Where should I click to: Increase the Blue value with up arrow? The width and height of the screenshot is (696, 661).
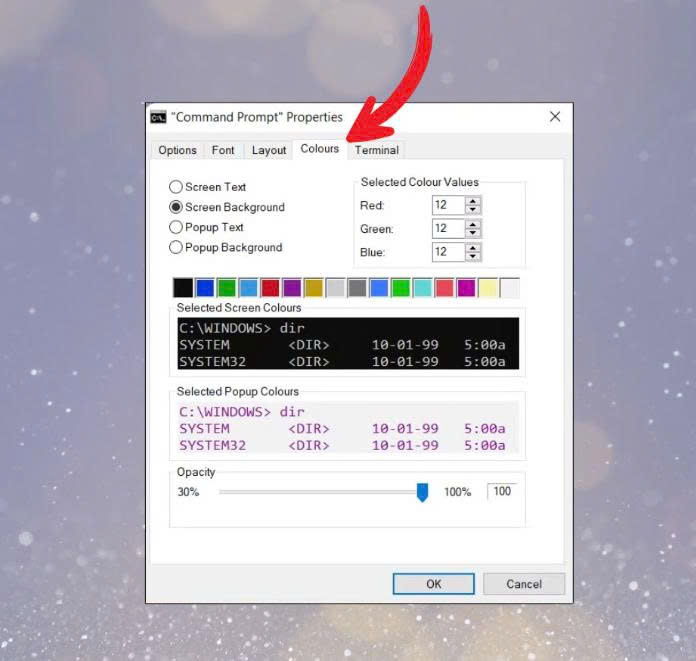[473, 248]
